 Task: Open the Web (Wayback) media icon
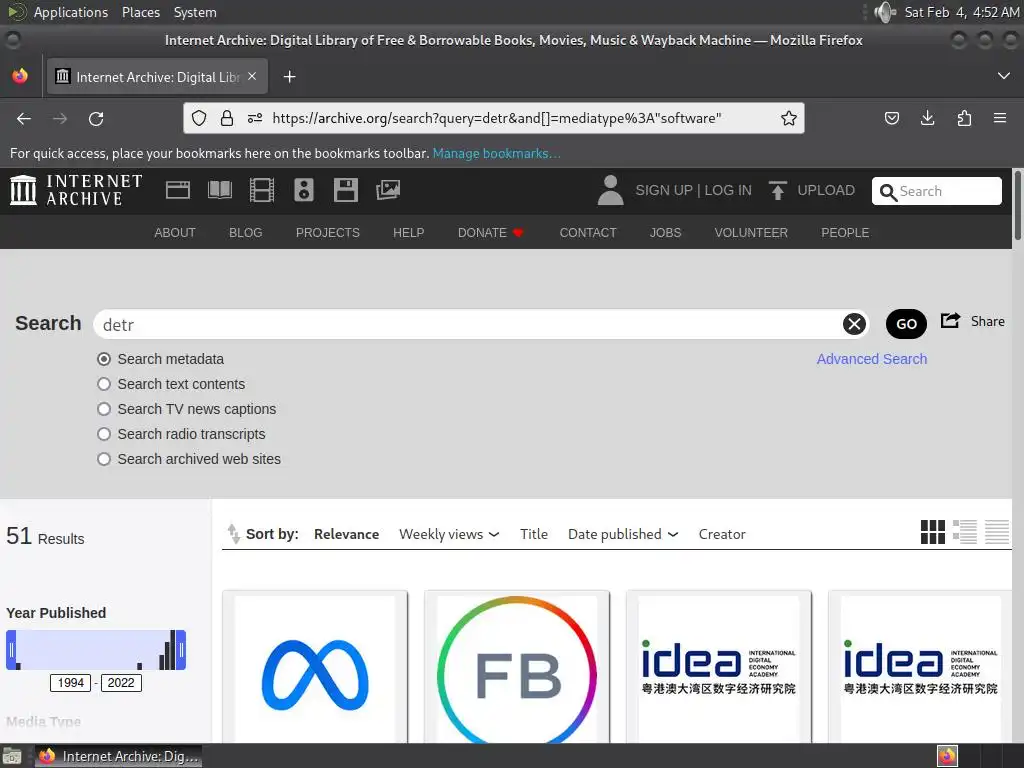tap(178, 190)
